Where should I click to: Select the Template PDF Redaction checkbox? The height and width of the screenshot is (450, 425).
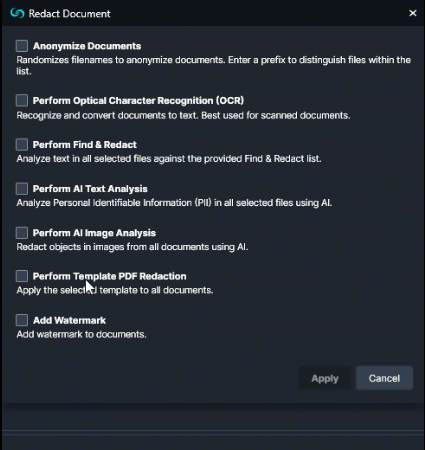(22, 276)
